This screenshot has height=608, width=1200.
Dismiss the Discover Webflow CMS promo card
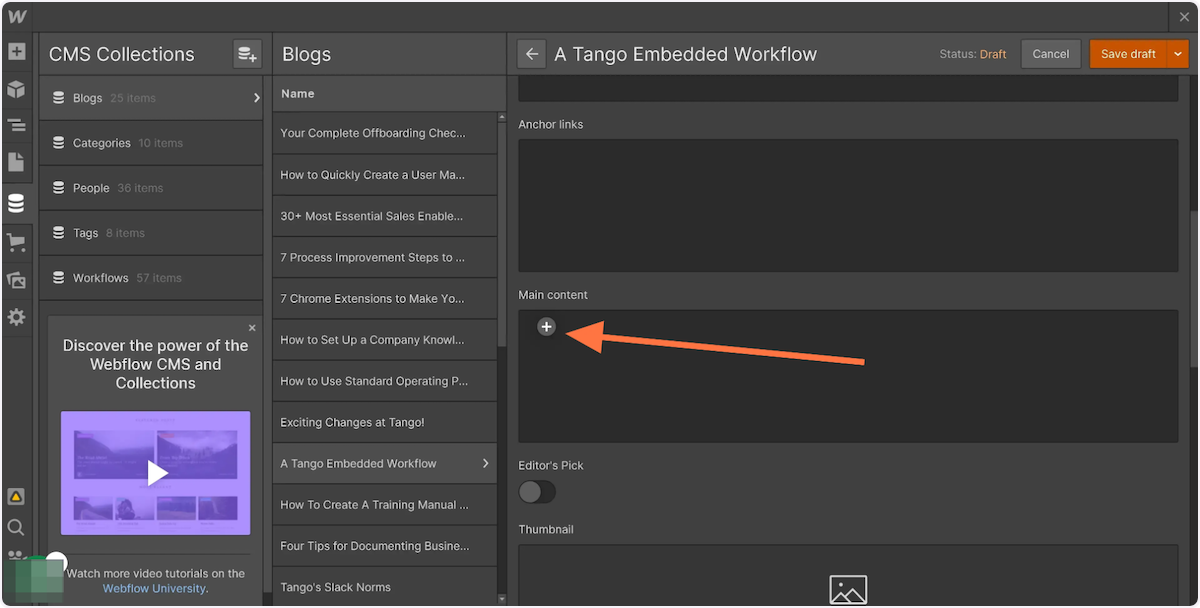click(x=252, y=328)
